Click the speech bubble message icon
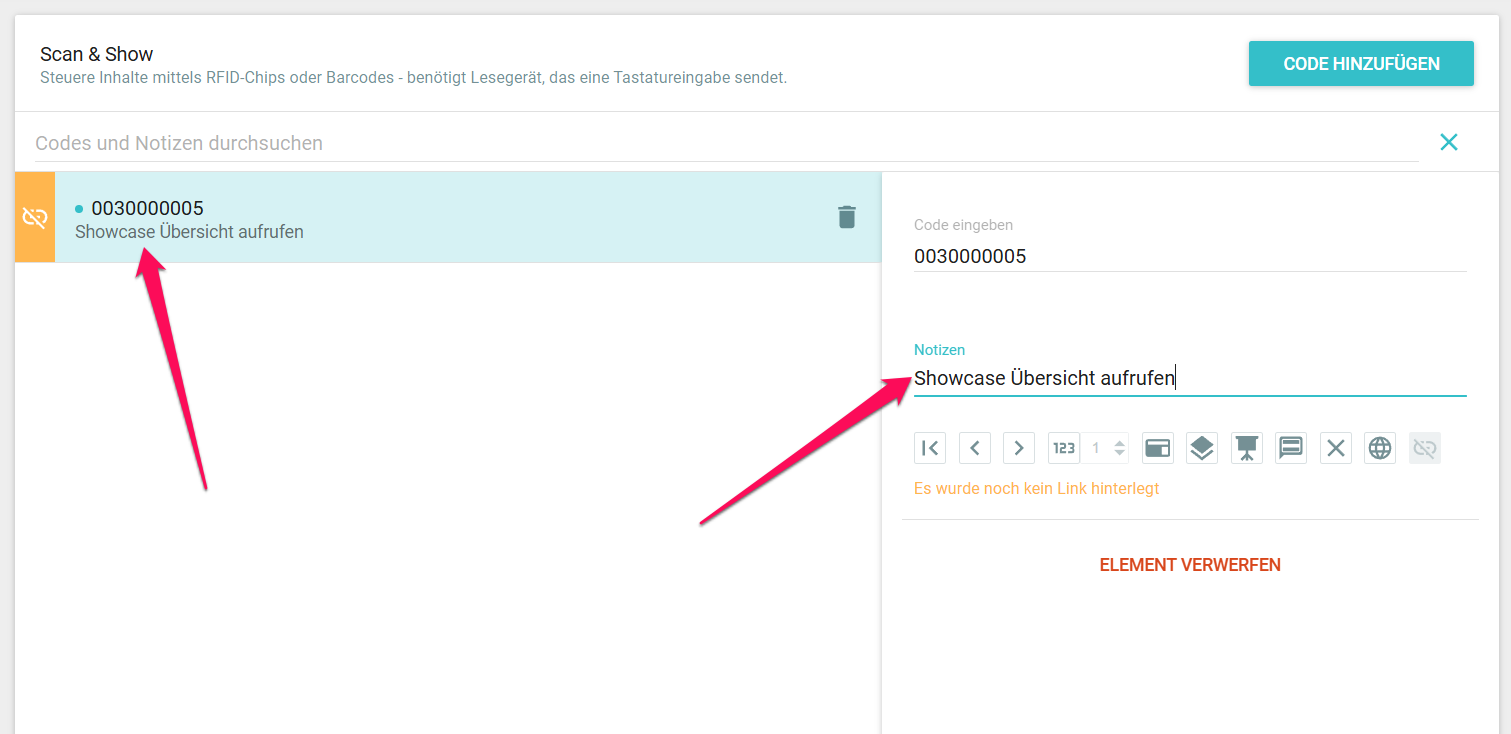Image resolution: width=1511 pixels, height=734 pixels. click(x=1291, y=448)
